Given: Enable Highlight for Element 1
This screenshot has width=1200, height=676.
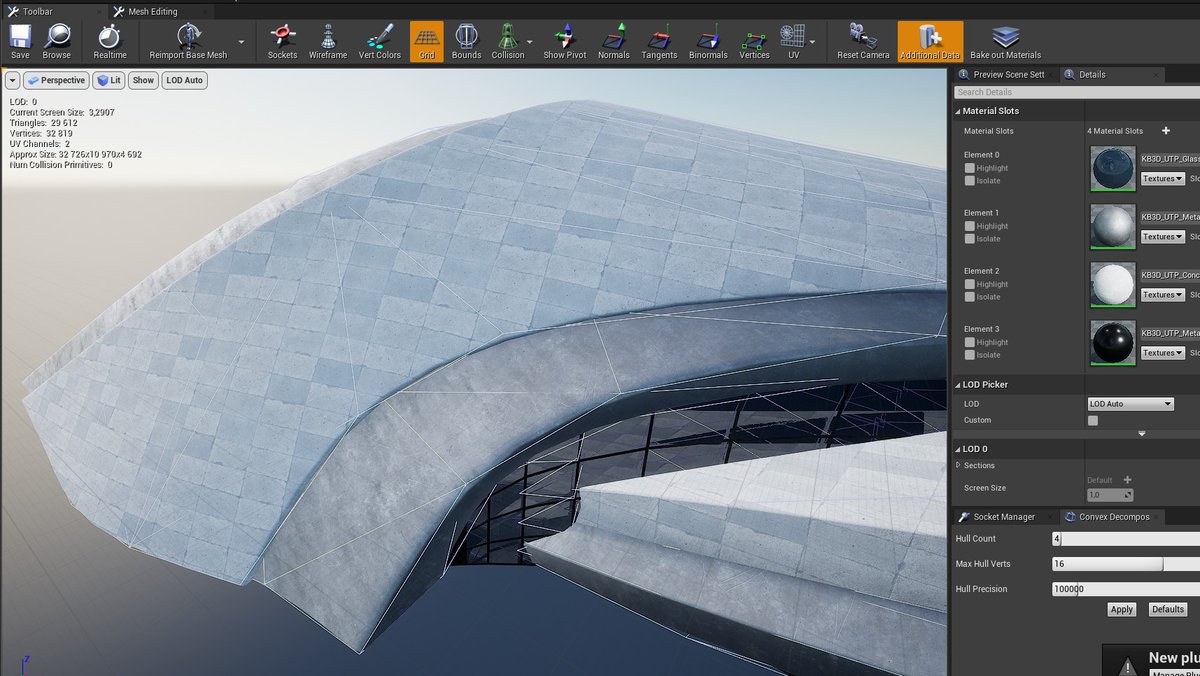Looking at the screenshot, I should pyautogui.click(x=969, y=226).
